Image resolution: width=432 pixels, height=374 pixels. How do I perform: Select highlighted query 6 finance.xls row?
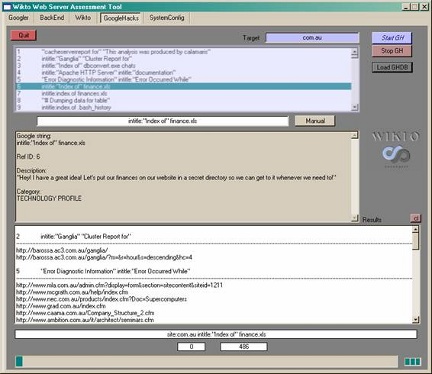pos(183,87)
